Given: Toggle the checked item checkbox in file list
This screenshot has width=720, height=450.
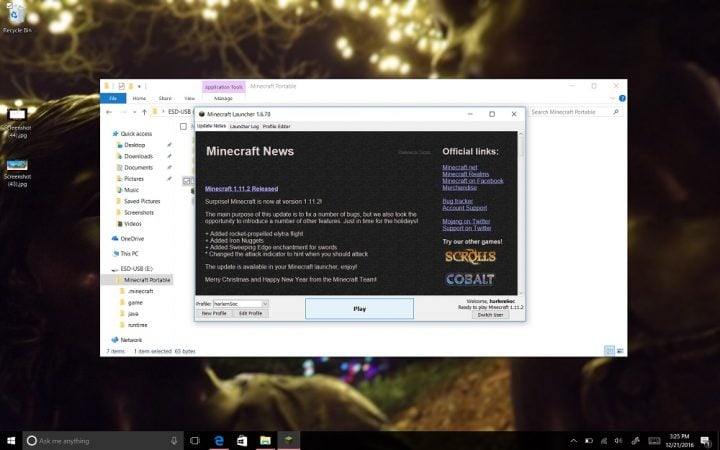Looking at the screenshot, I should coord(186,181).
